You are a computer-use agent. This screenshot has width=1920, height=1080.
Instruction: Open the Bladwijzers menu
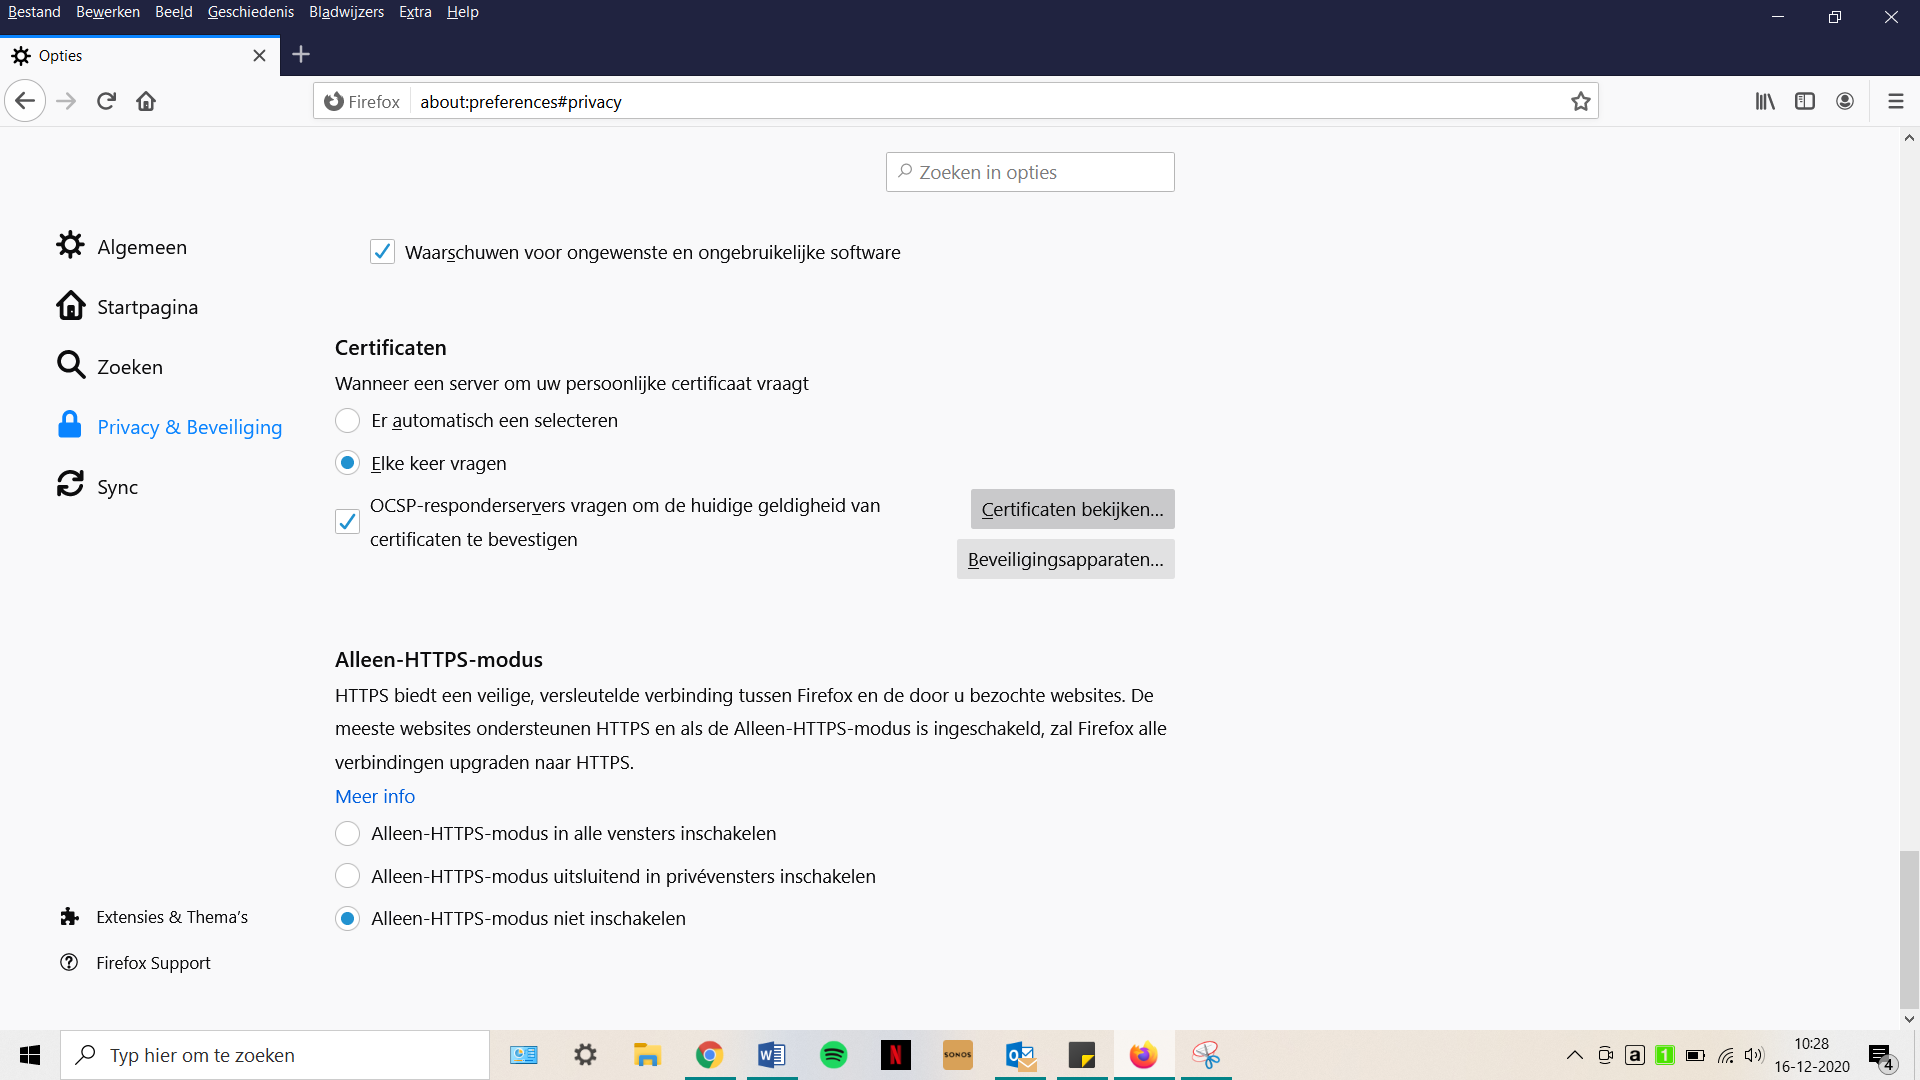[x=346, y=12]
